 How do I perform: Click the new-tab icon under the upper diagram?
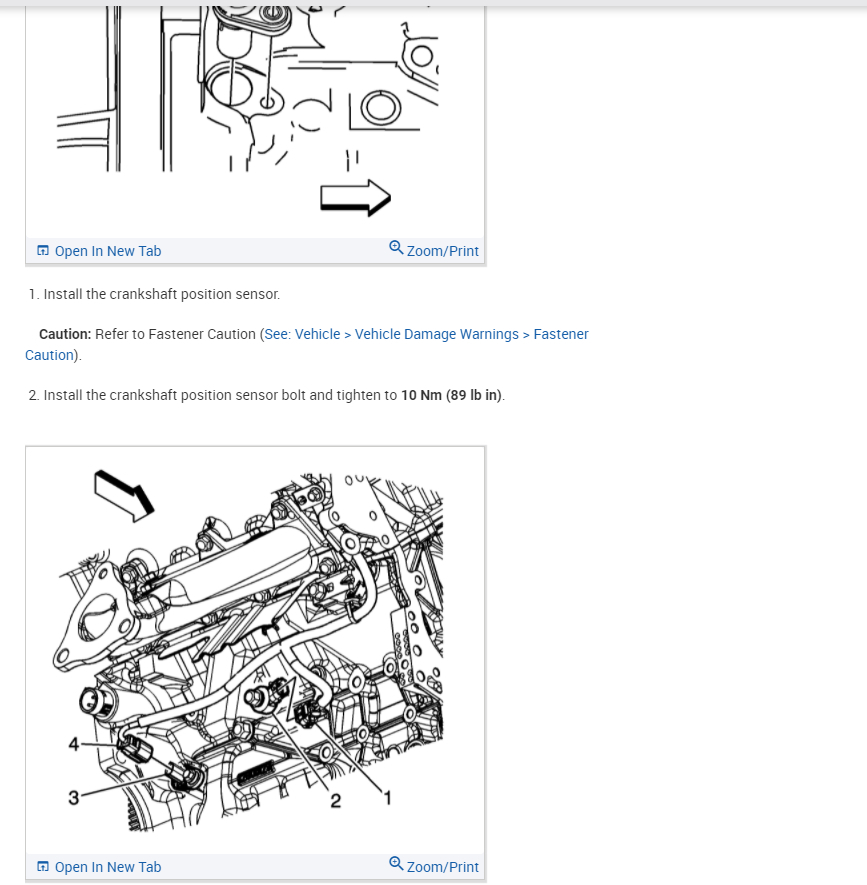[43, 251]
